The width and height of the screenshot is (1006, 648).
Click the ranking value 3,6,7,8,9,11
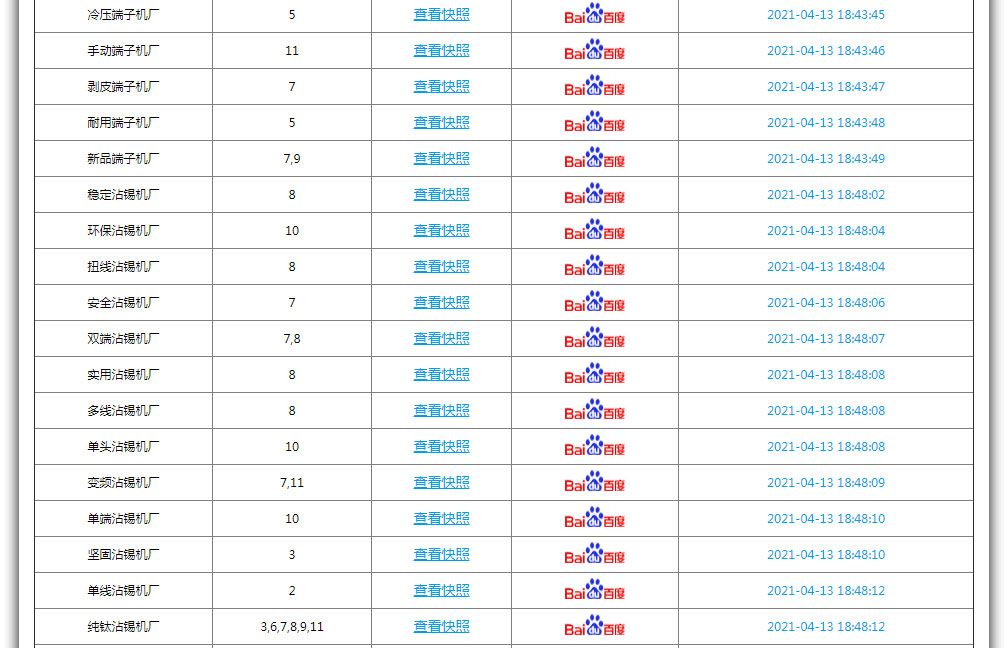(x=292, y=626)
